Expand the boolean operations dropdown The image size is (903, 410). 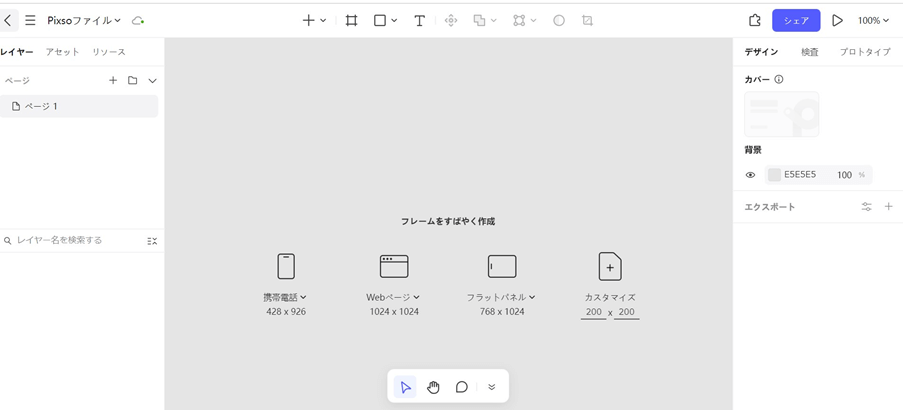[x=494, y=21]
